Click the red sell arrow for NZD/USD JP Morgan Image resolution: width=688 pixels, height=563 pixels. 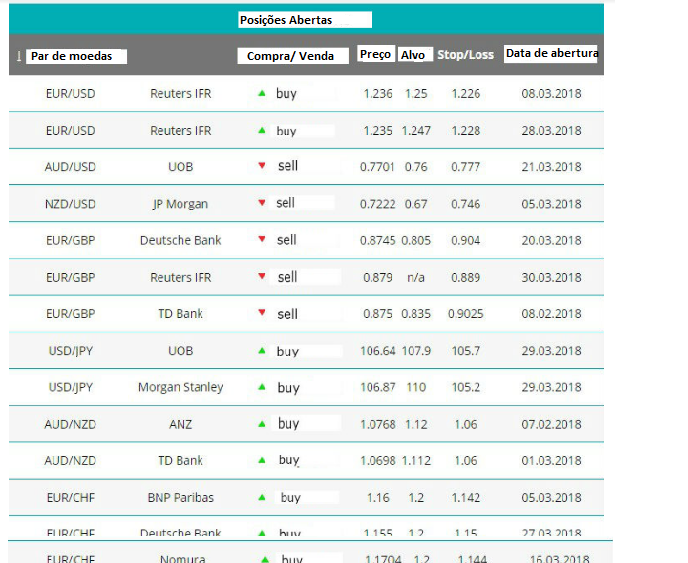(x=262, y=203)
